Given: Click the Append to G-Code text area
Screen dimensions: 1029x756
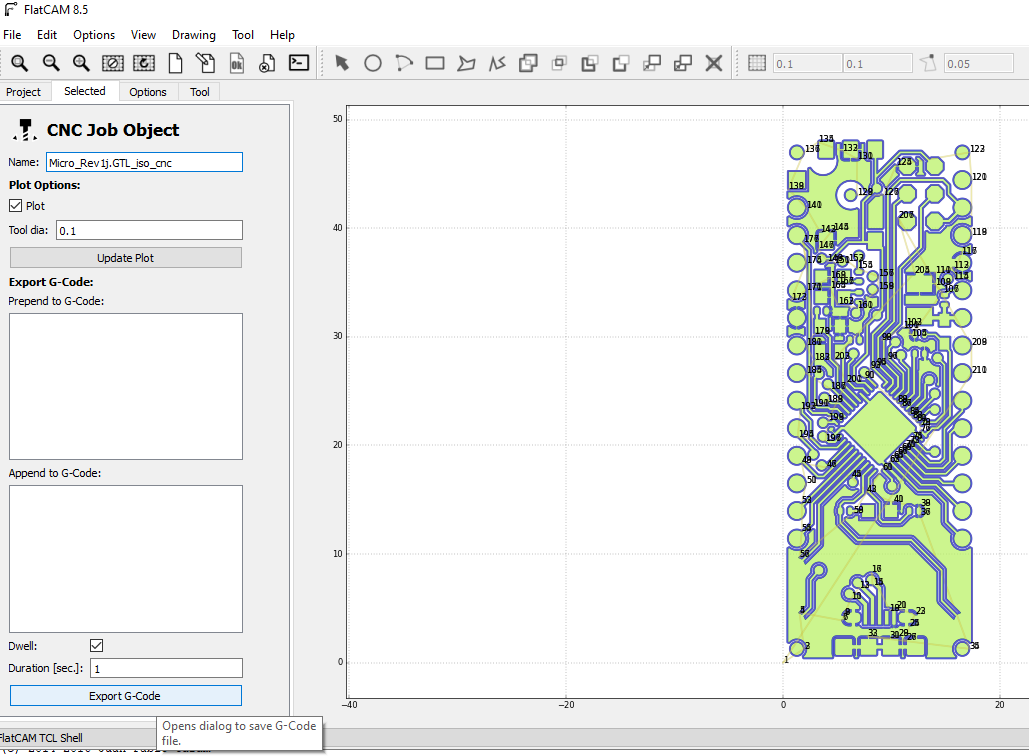Looking at the screenshot, I should [x=125, y=559].
